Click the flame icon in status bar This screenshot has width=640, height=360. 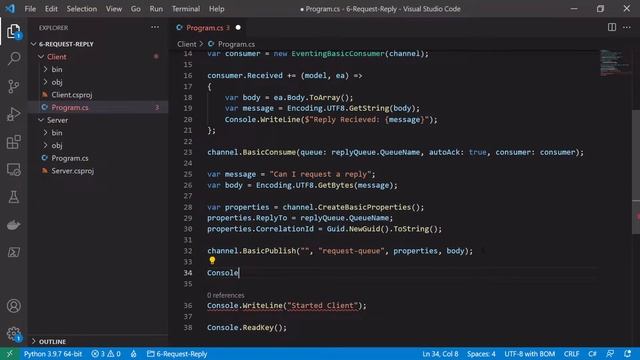133,354
